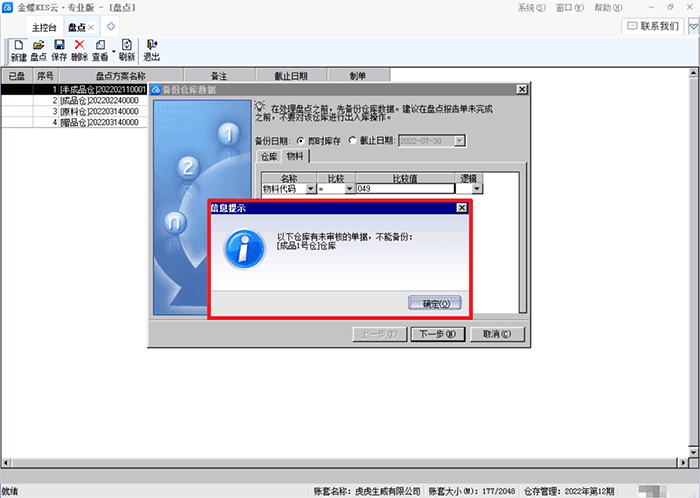Click the 退出 (Exit) toolbar icon

tap(151, 50)
